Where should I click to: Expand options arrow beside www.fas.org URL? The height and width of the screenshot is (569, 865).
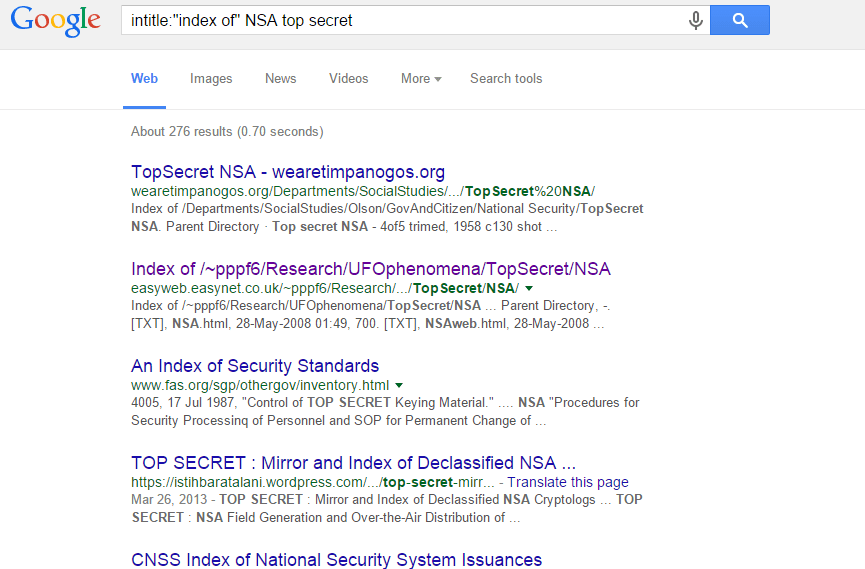pyautogui.click(x=399, y=385)
